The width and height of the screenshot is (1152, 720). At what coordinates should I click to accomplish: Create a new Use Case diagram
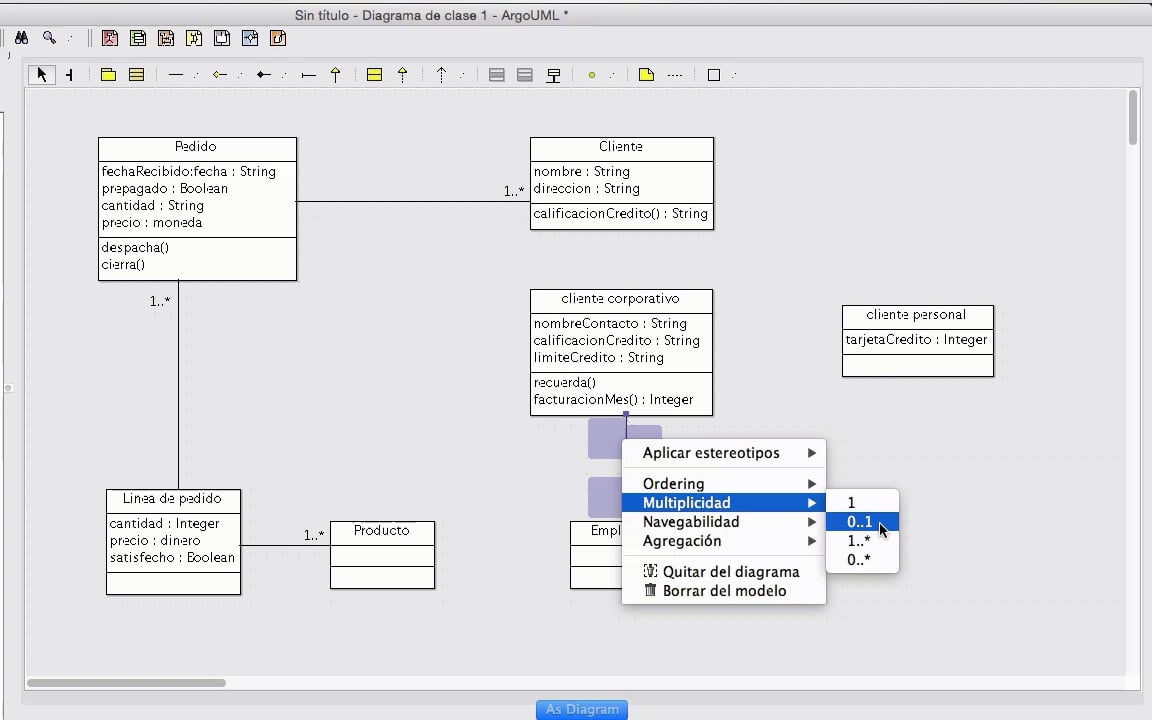point(110,38)
